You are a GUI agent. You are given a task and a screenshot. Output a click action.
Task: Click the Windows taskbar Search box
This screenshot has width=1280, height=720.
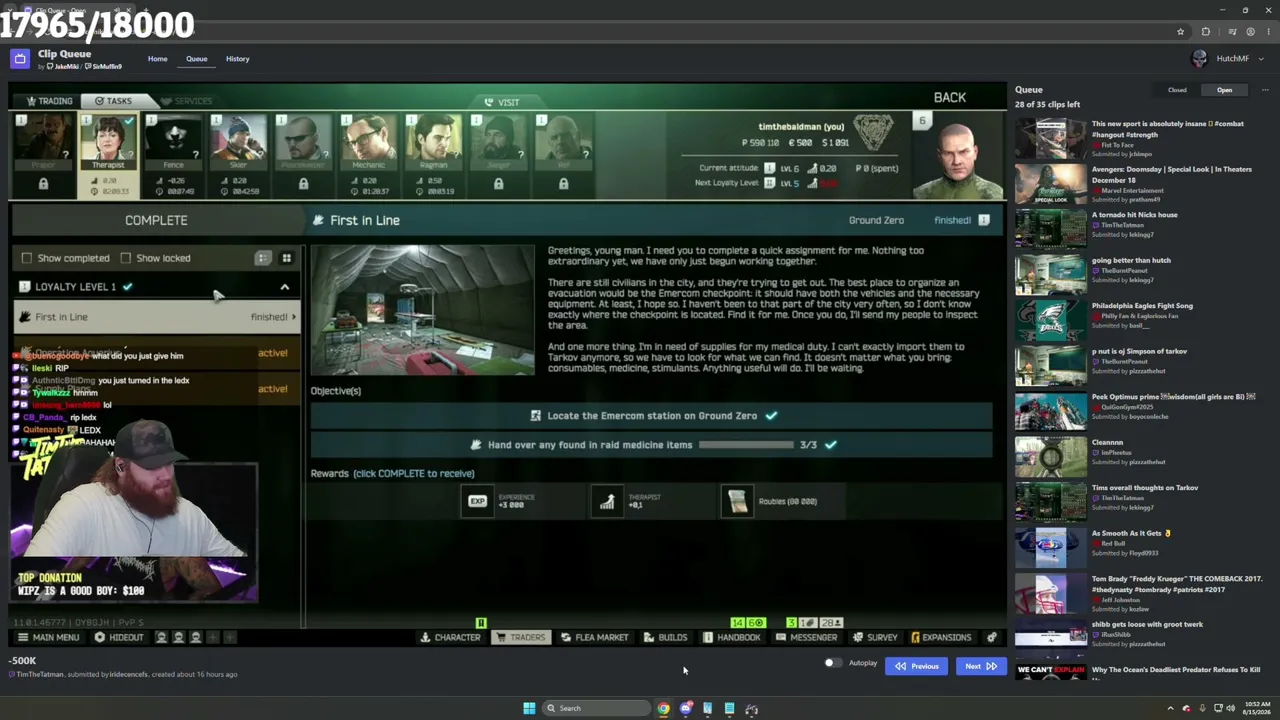pos(597,708)
